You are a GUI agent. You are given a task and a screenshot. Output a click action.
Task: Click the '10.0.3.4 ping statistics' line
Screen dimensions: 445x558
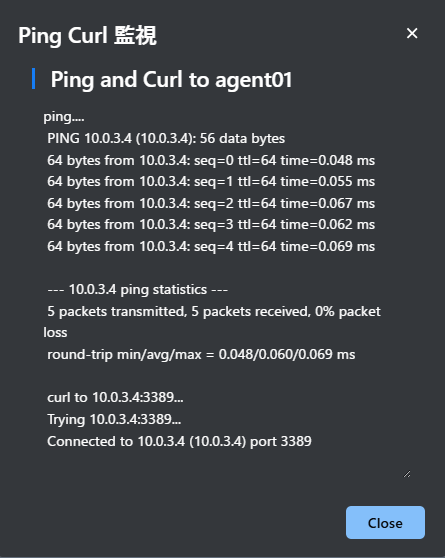[138, 290]
